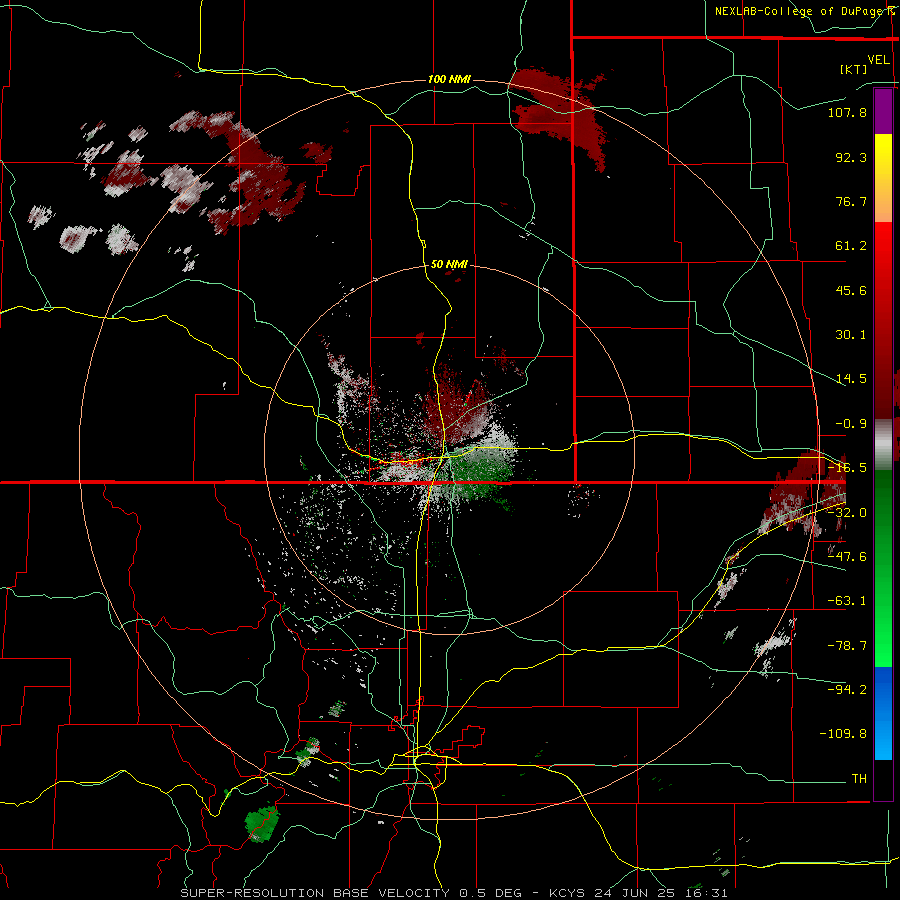Click the 30.1 velocity scale value
Screen dimensions: 900x900
(851, 335)
